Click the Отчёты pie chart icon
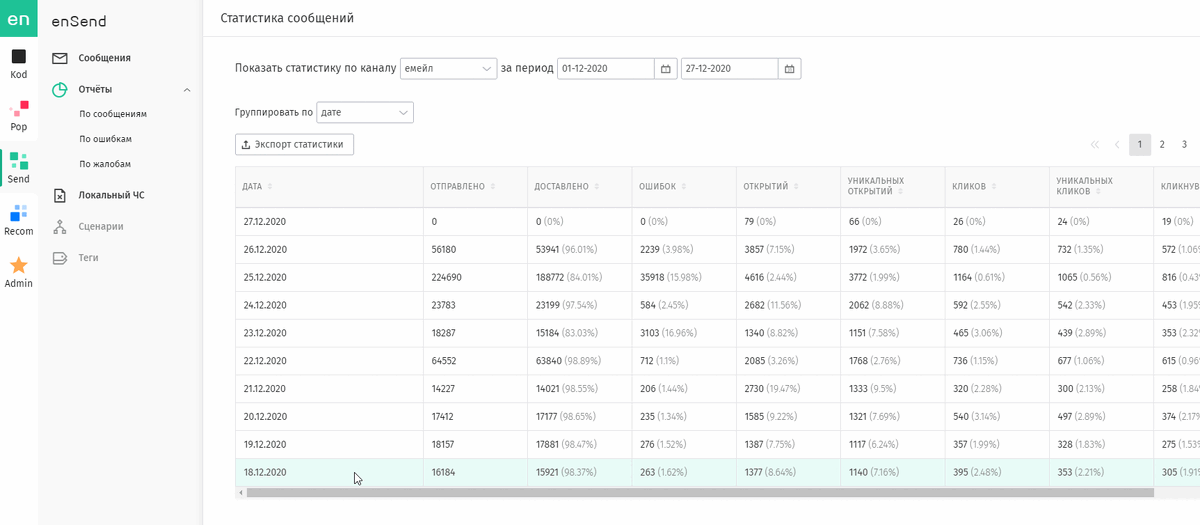1200x525 pixels. coord(60,89)
